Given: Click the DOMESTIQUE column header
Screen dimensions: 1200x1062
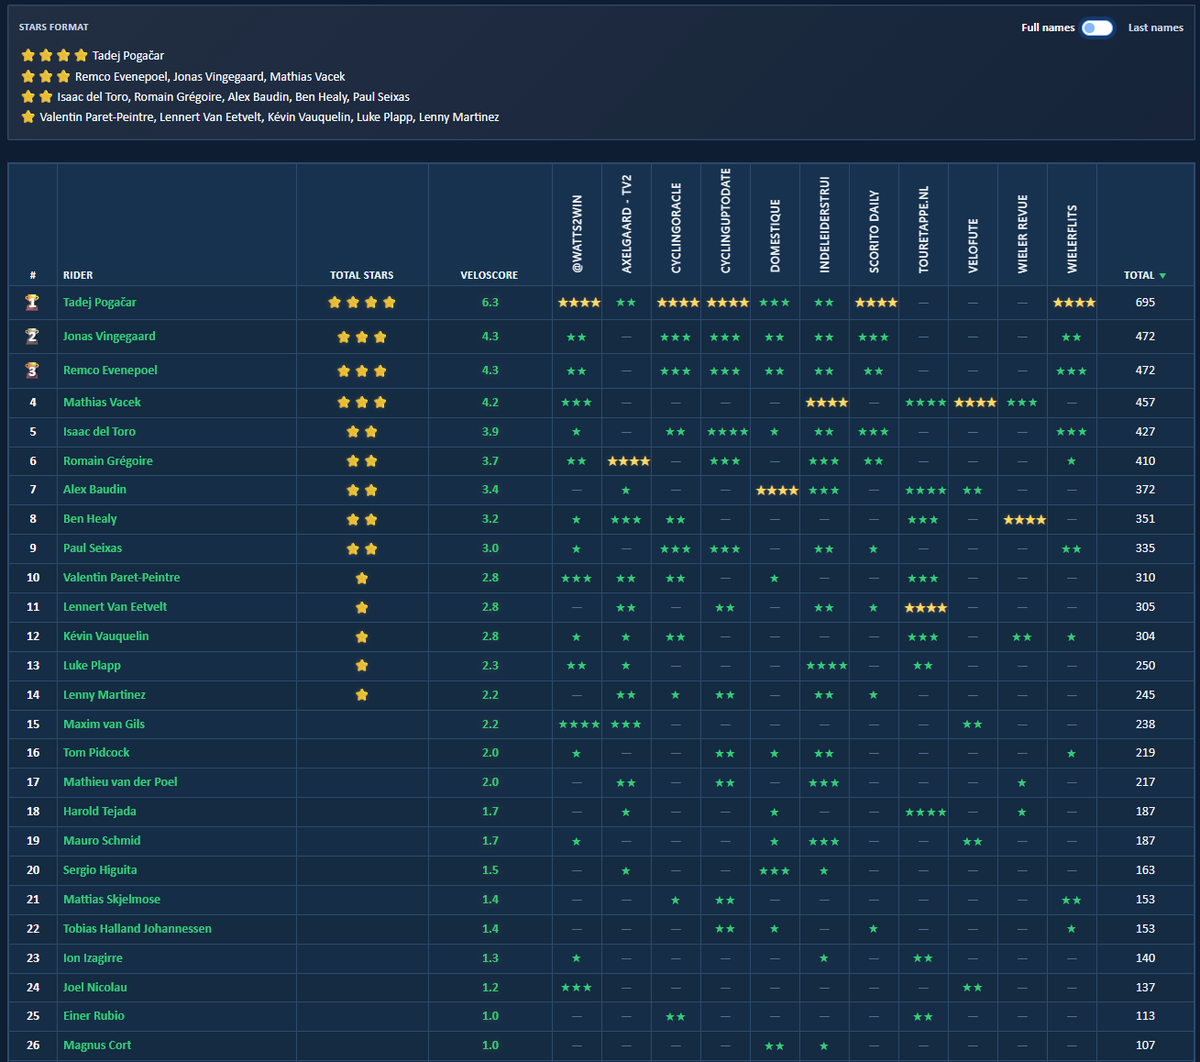Looking at the screenshot, I should click(776, 236).
